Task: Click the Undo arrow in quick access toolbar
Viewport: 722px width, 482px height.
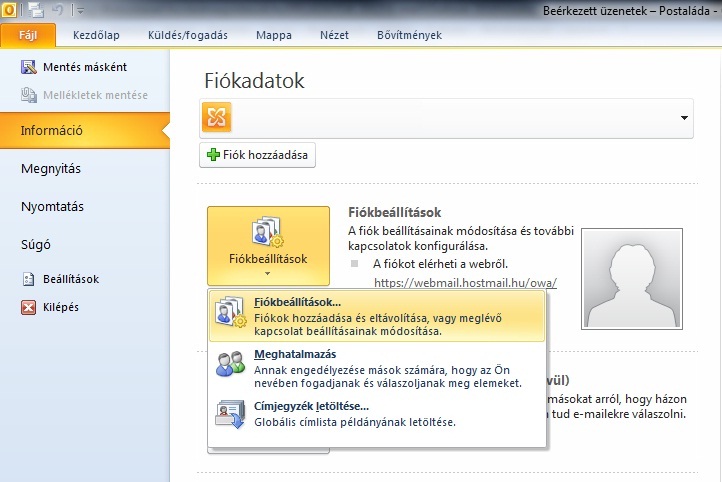Action: click(x=58, y=9)
